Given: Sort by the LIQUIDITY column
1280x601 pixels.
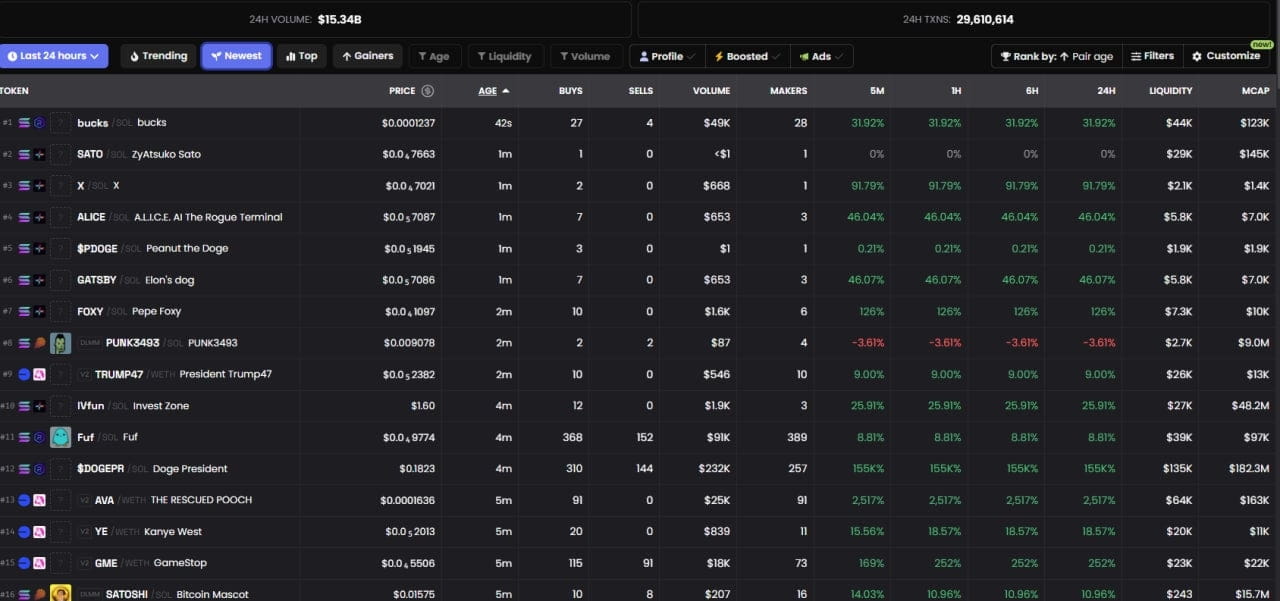Looking at the screenshot, I should [x=1170, y=91].
